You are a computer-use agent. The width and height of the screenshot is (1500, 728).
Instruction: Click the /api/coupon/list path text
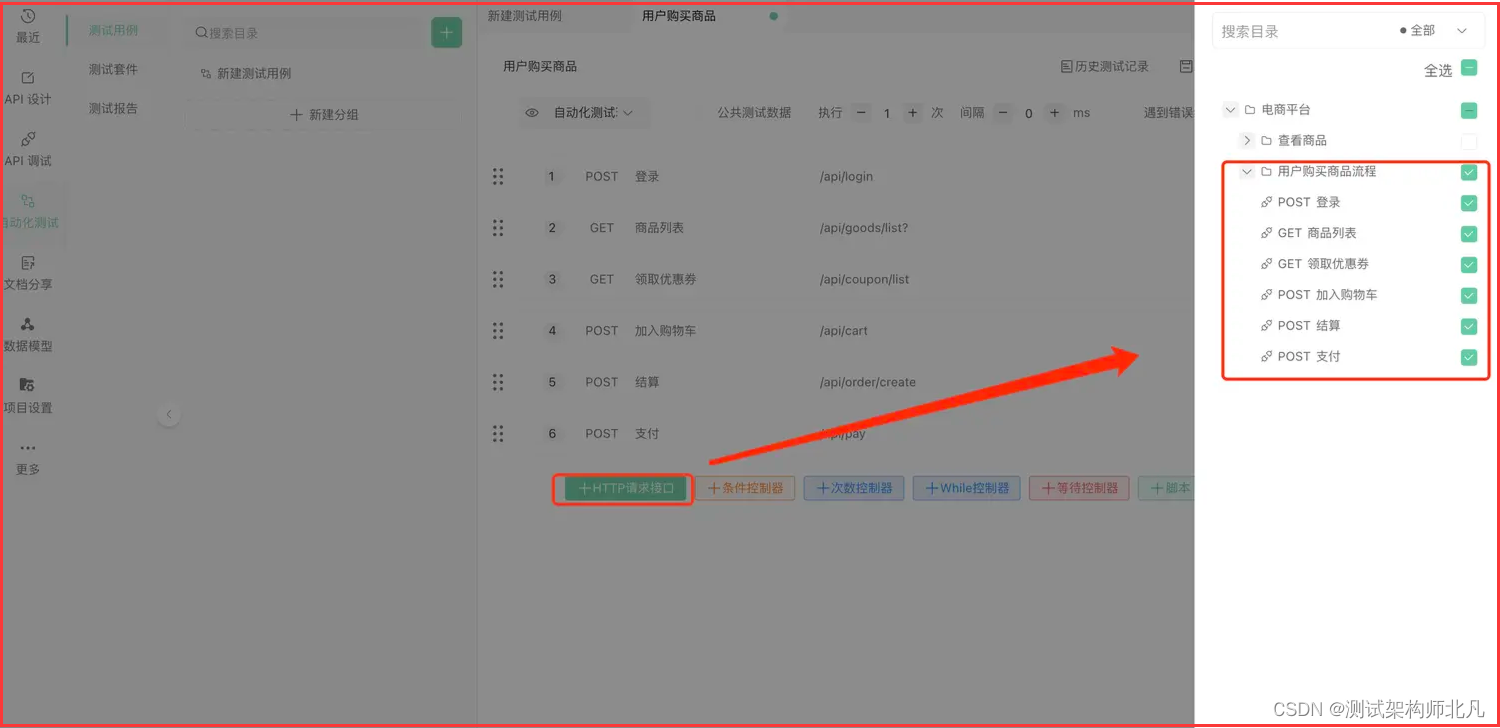point(865,279)
